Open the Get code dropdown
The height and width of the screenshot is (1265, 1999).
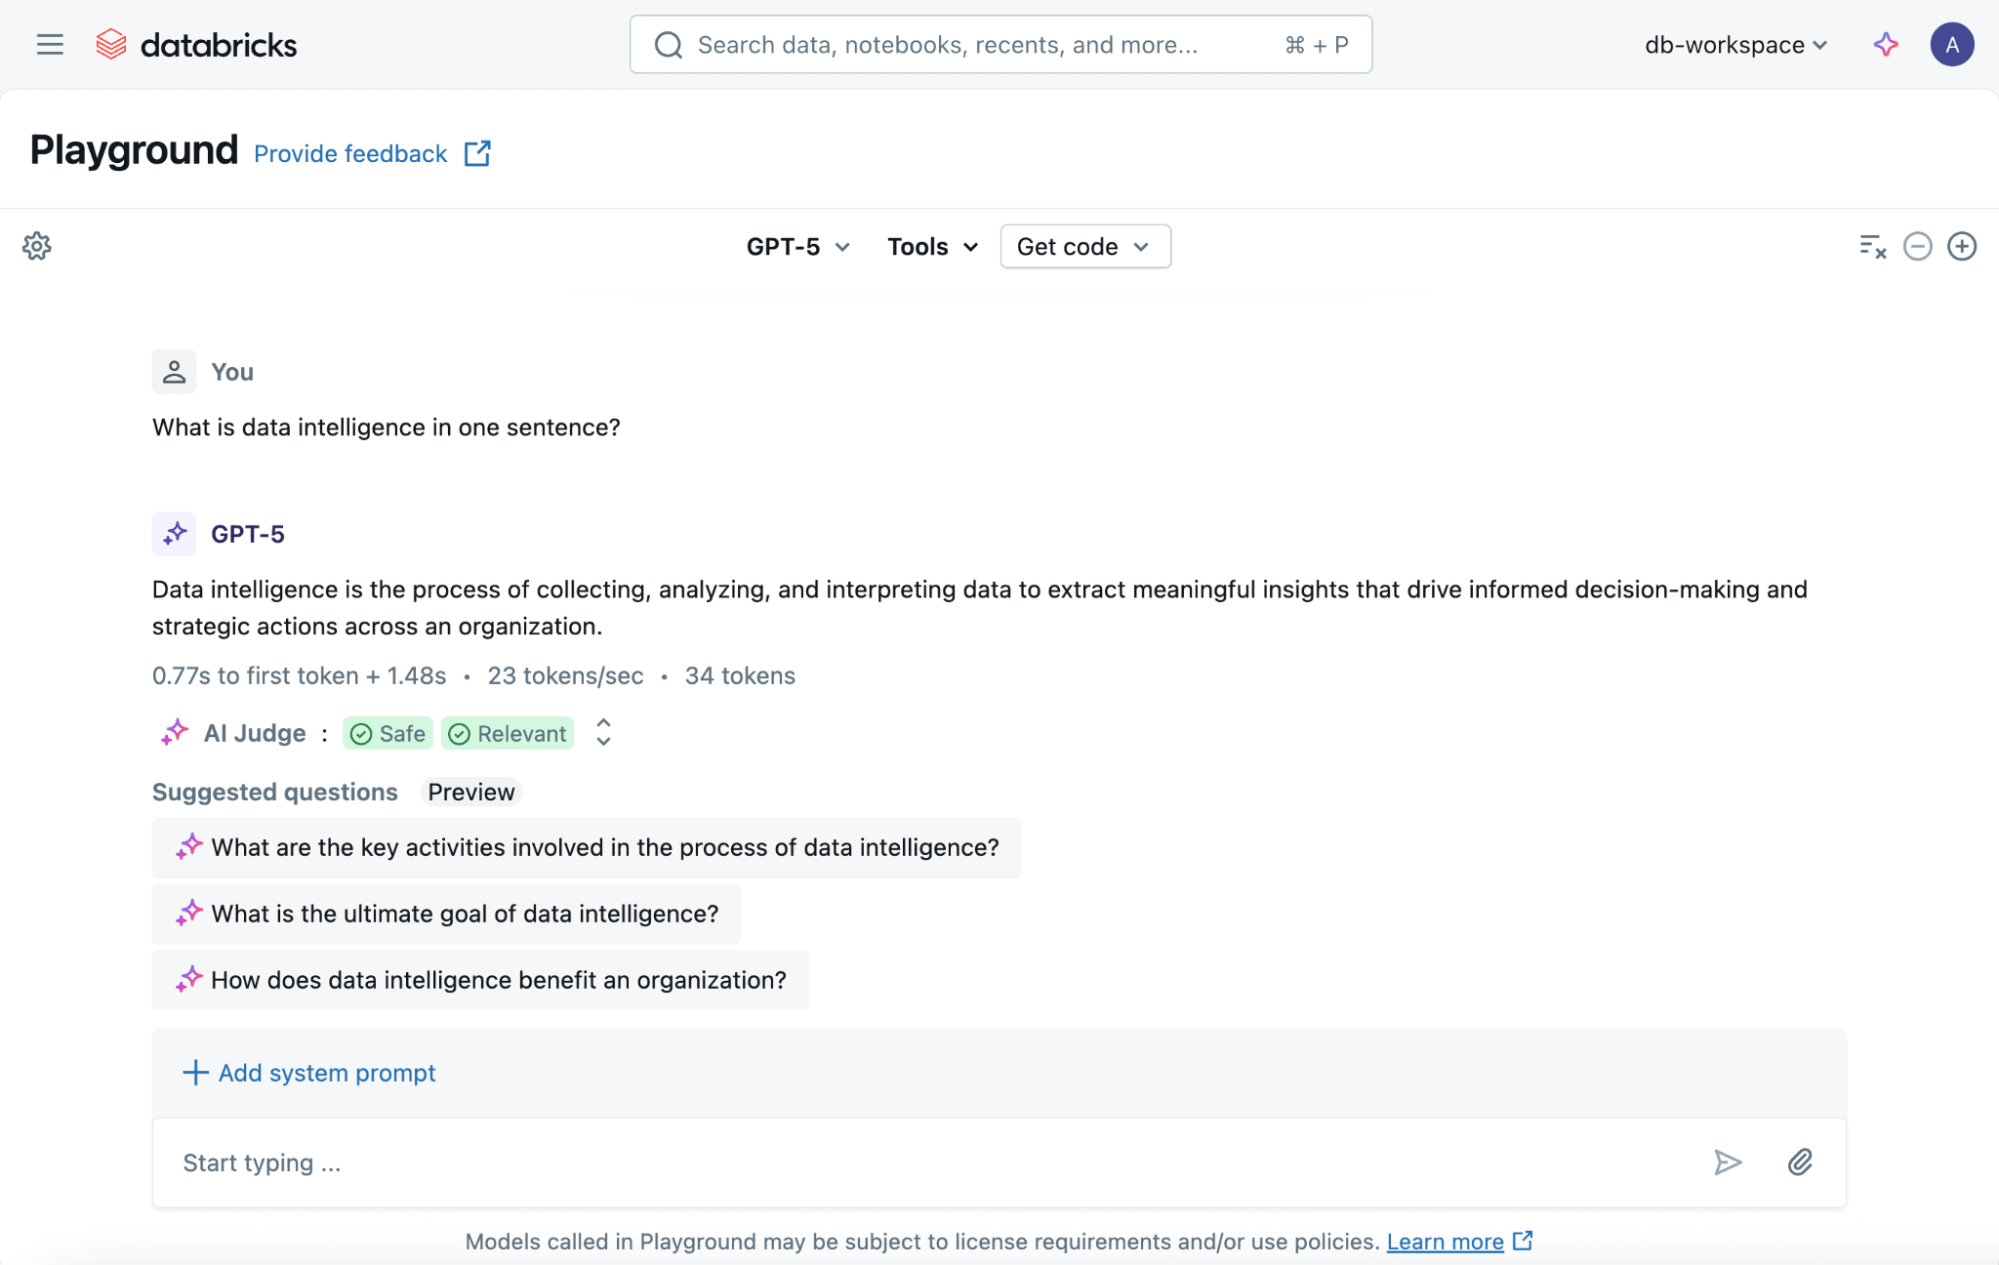pyautogui.click(x=1084, y=247)
